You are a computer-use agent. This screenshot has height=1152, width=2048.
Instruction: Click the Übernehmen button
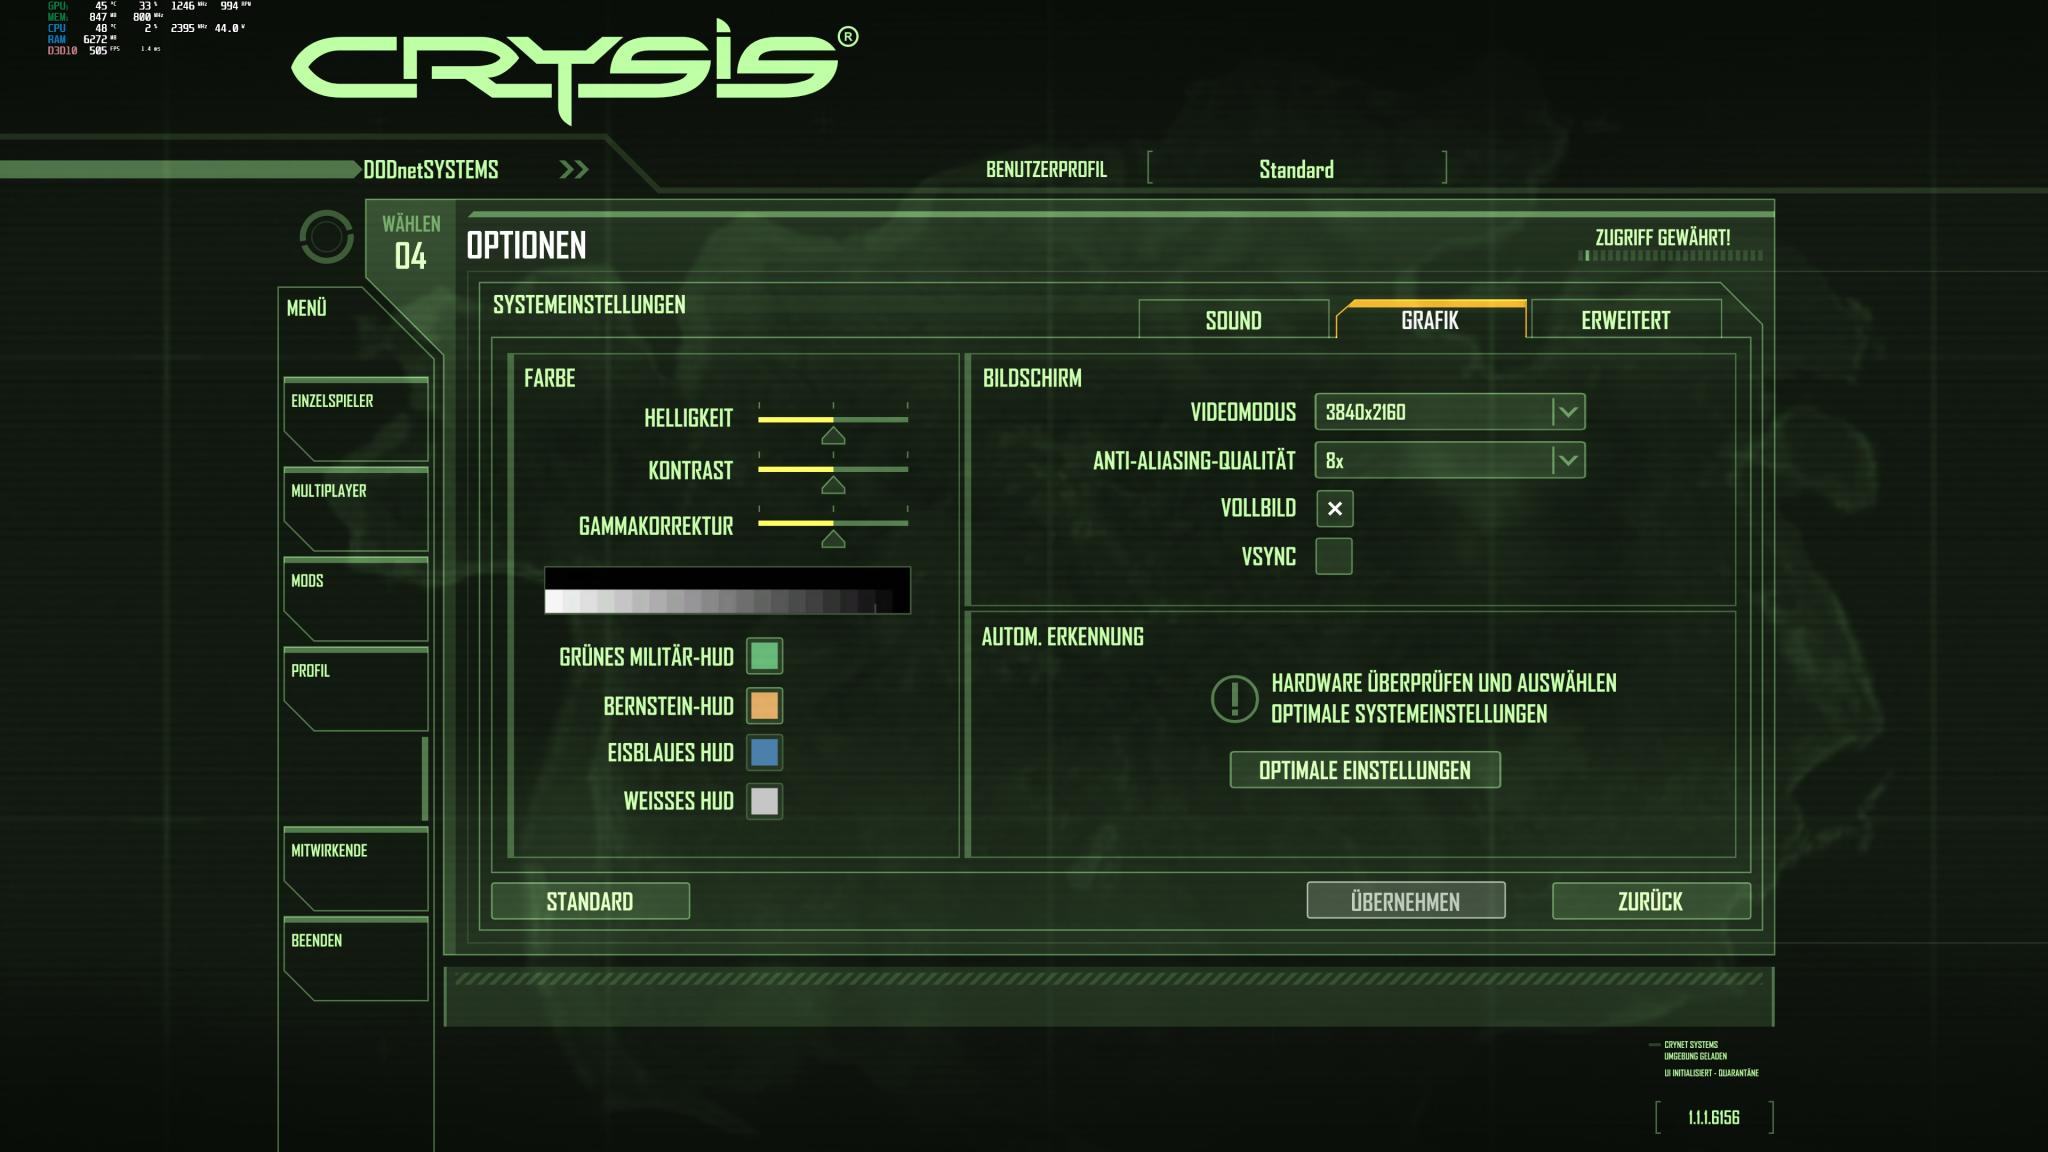point(1405,901)
